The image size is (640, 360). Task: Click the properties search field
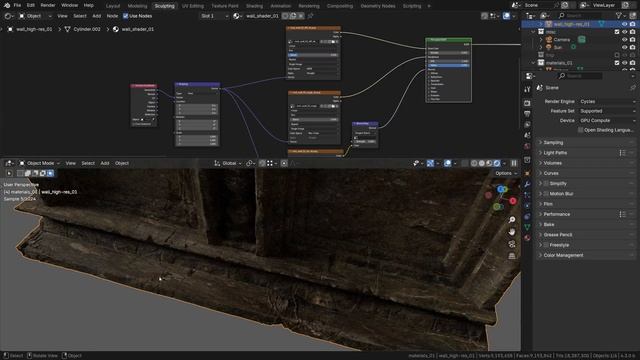[x=580, y=76]
